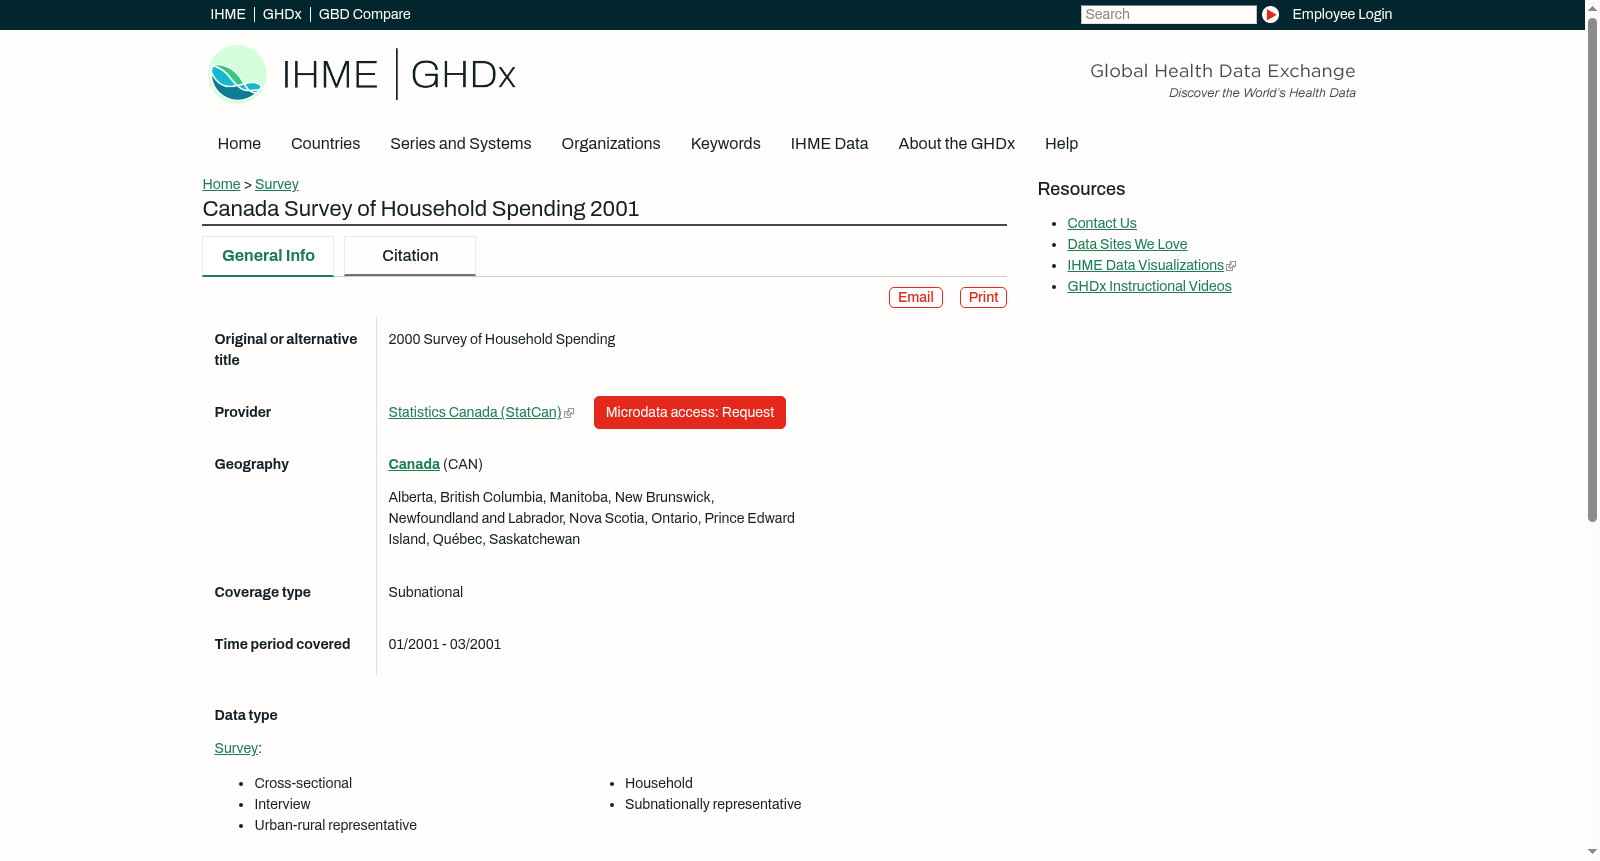This screenshot has width=1600, height=861.
Task: Click Microdata access: Request button
Action: 690,412
